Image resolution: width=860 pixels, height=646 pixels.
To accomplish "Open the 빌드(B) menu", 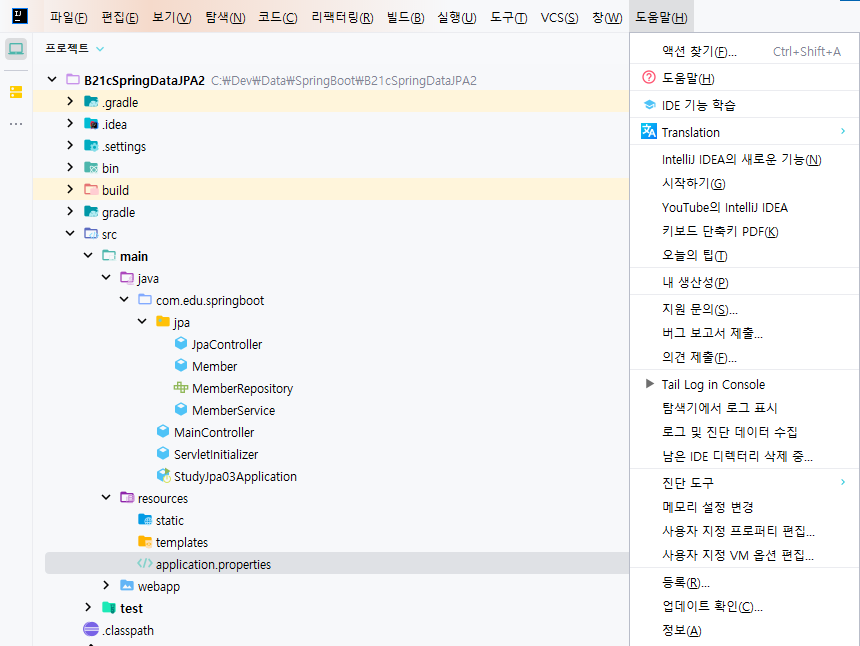I will tap(405, 18).
